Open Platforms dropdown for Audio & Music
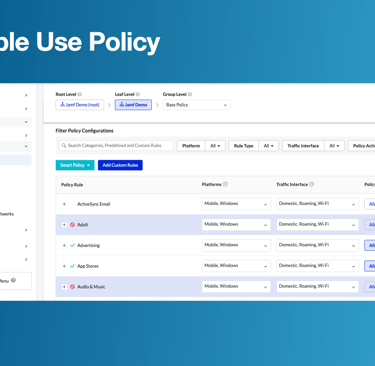This screenshot has height=366, width=375. click(x=236, y=287)
